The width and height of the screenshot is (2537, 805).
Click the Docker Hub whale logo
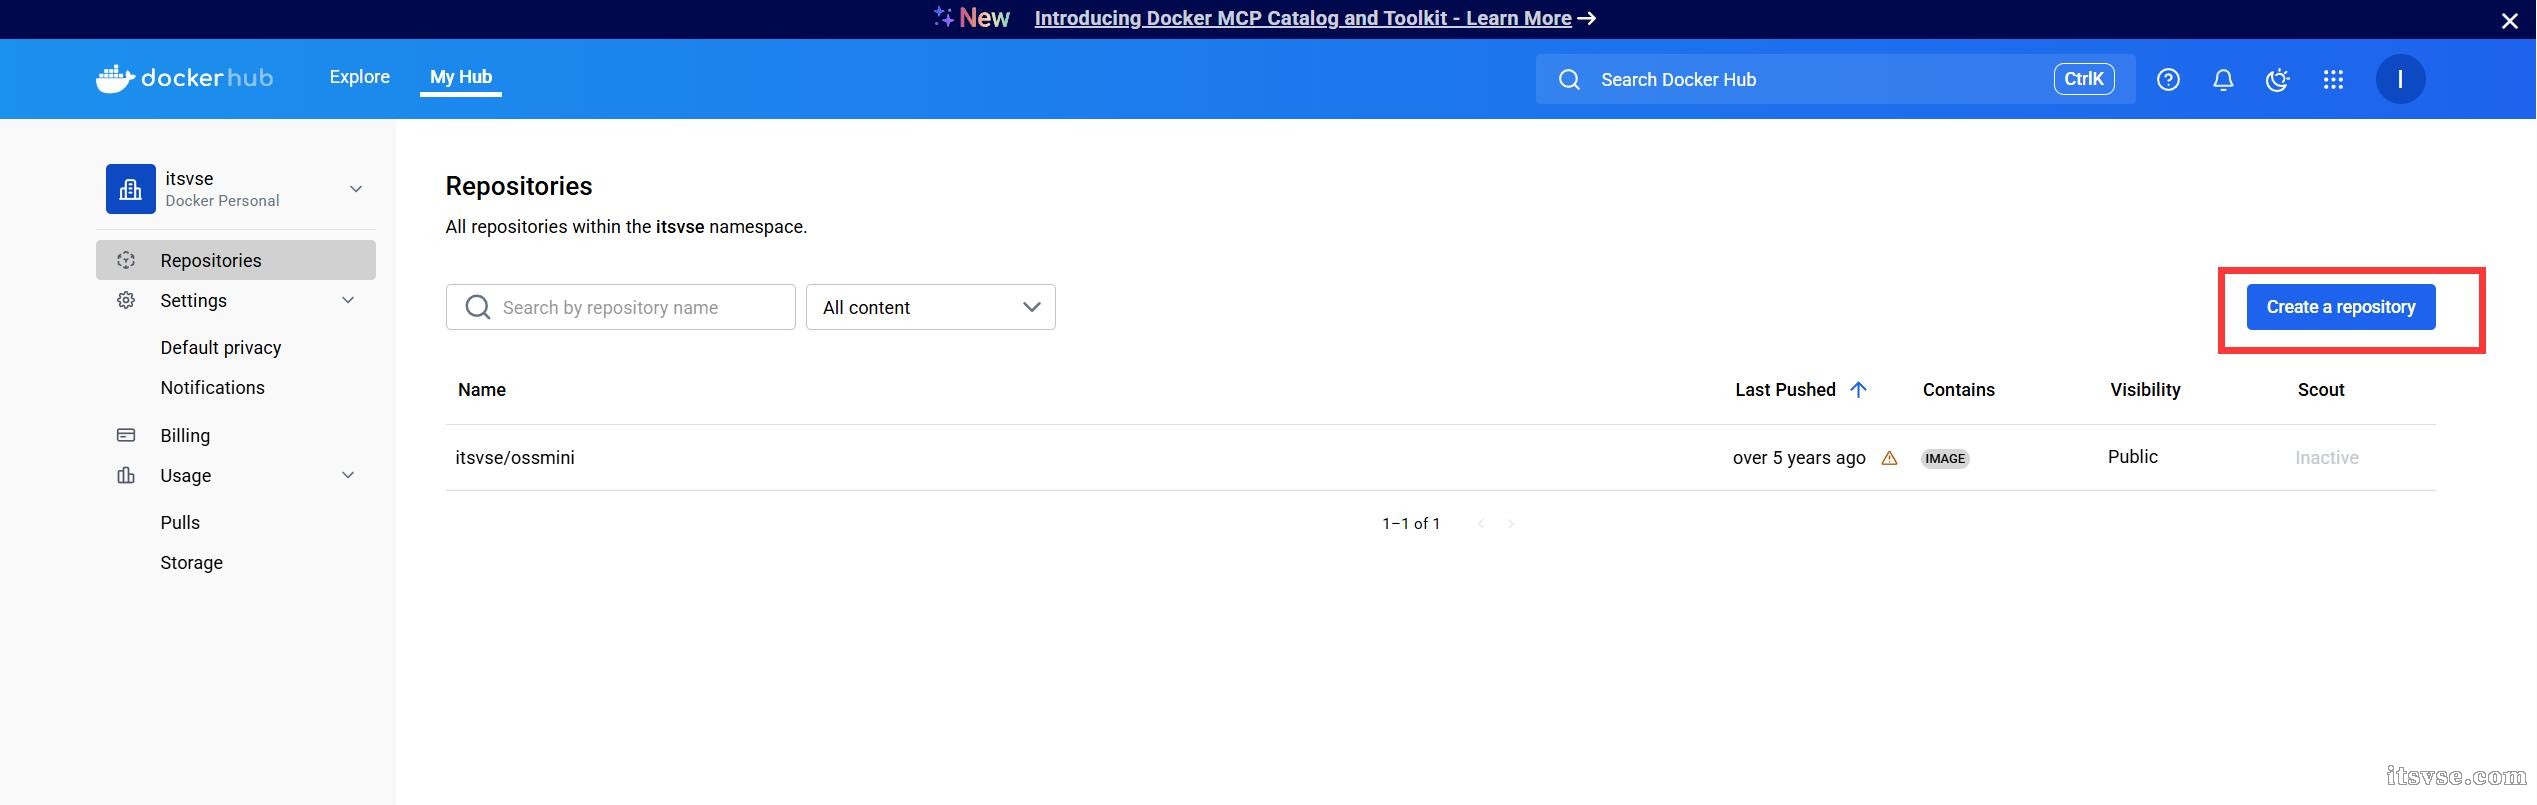[x=115, y=78]
